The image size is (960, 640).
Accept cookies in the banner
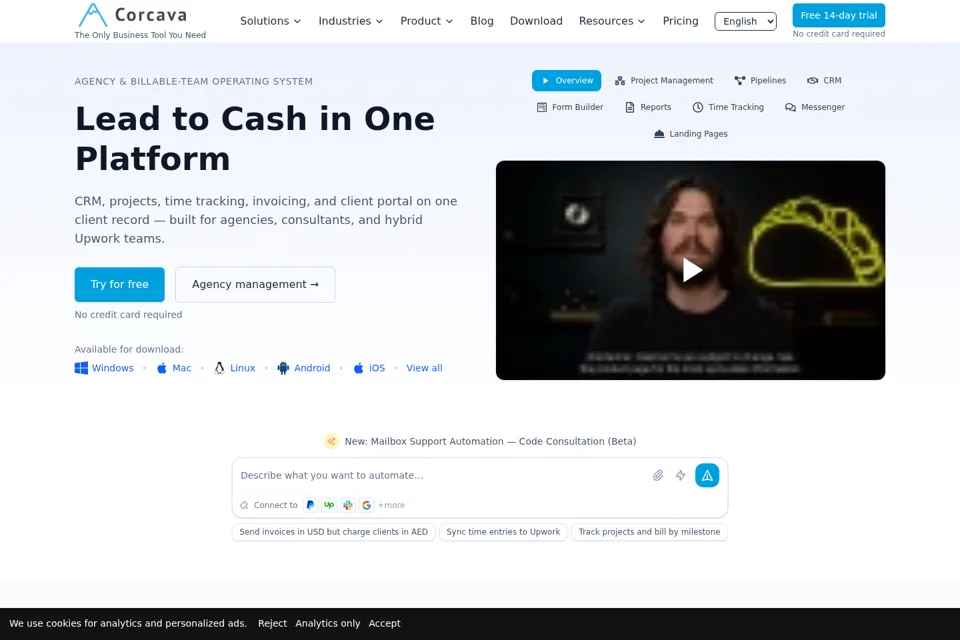point(384,623)
